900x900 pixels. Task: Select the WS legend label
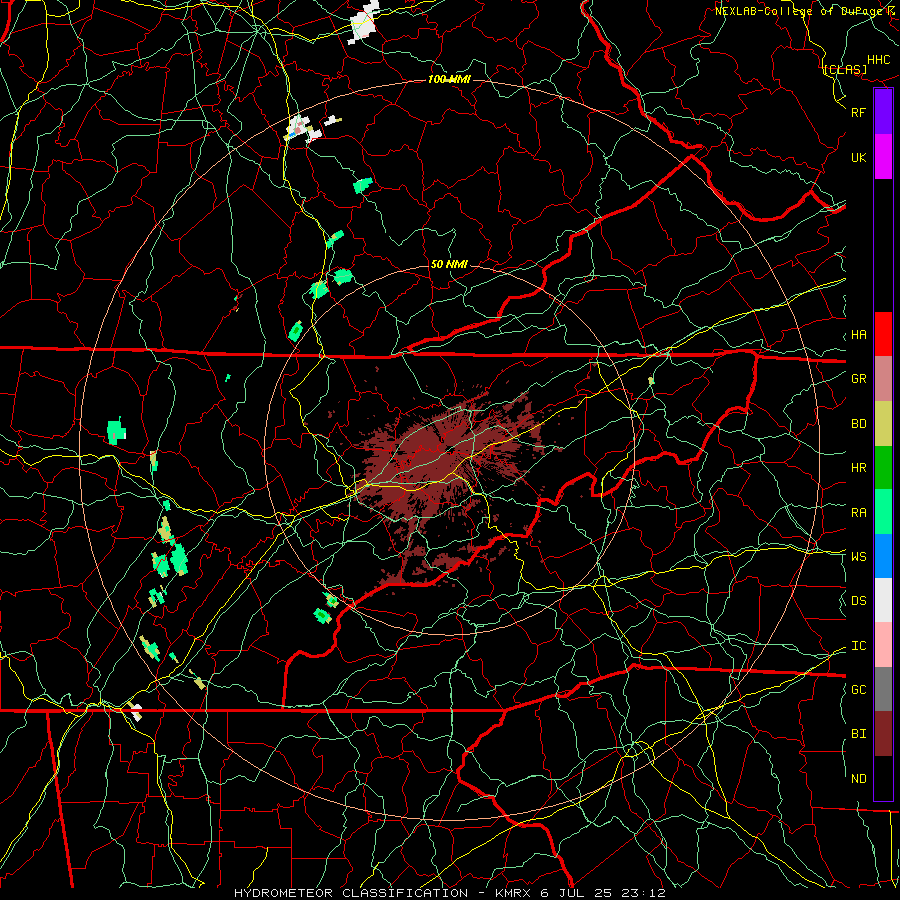pyautogui.click(x=859, y=557)
